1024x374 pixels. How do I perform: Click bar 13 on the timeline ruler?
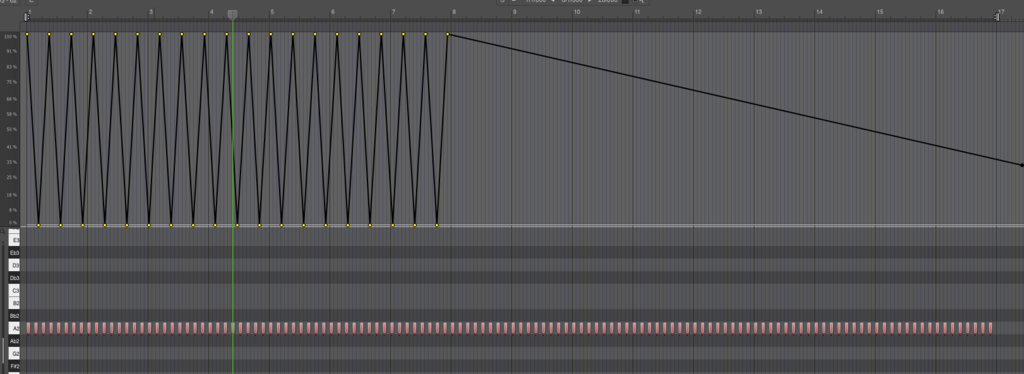[759, 12]
